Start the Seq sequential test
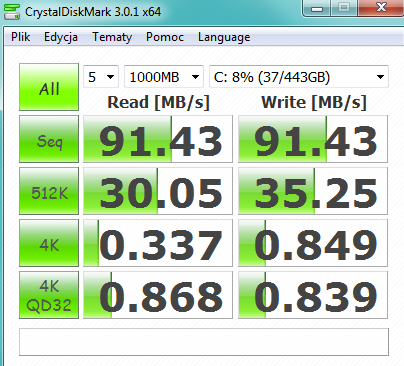 pyautogui.click(x=49, y=139)
